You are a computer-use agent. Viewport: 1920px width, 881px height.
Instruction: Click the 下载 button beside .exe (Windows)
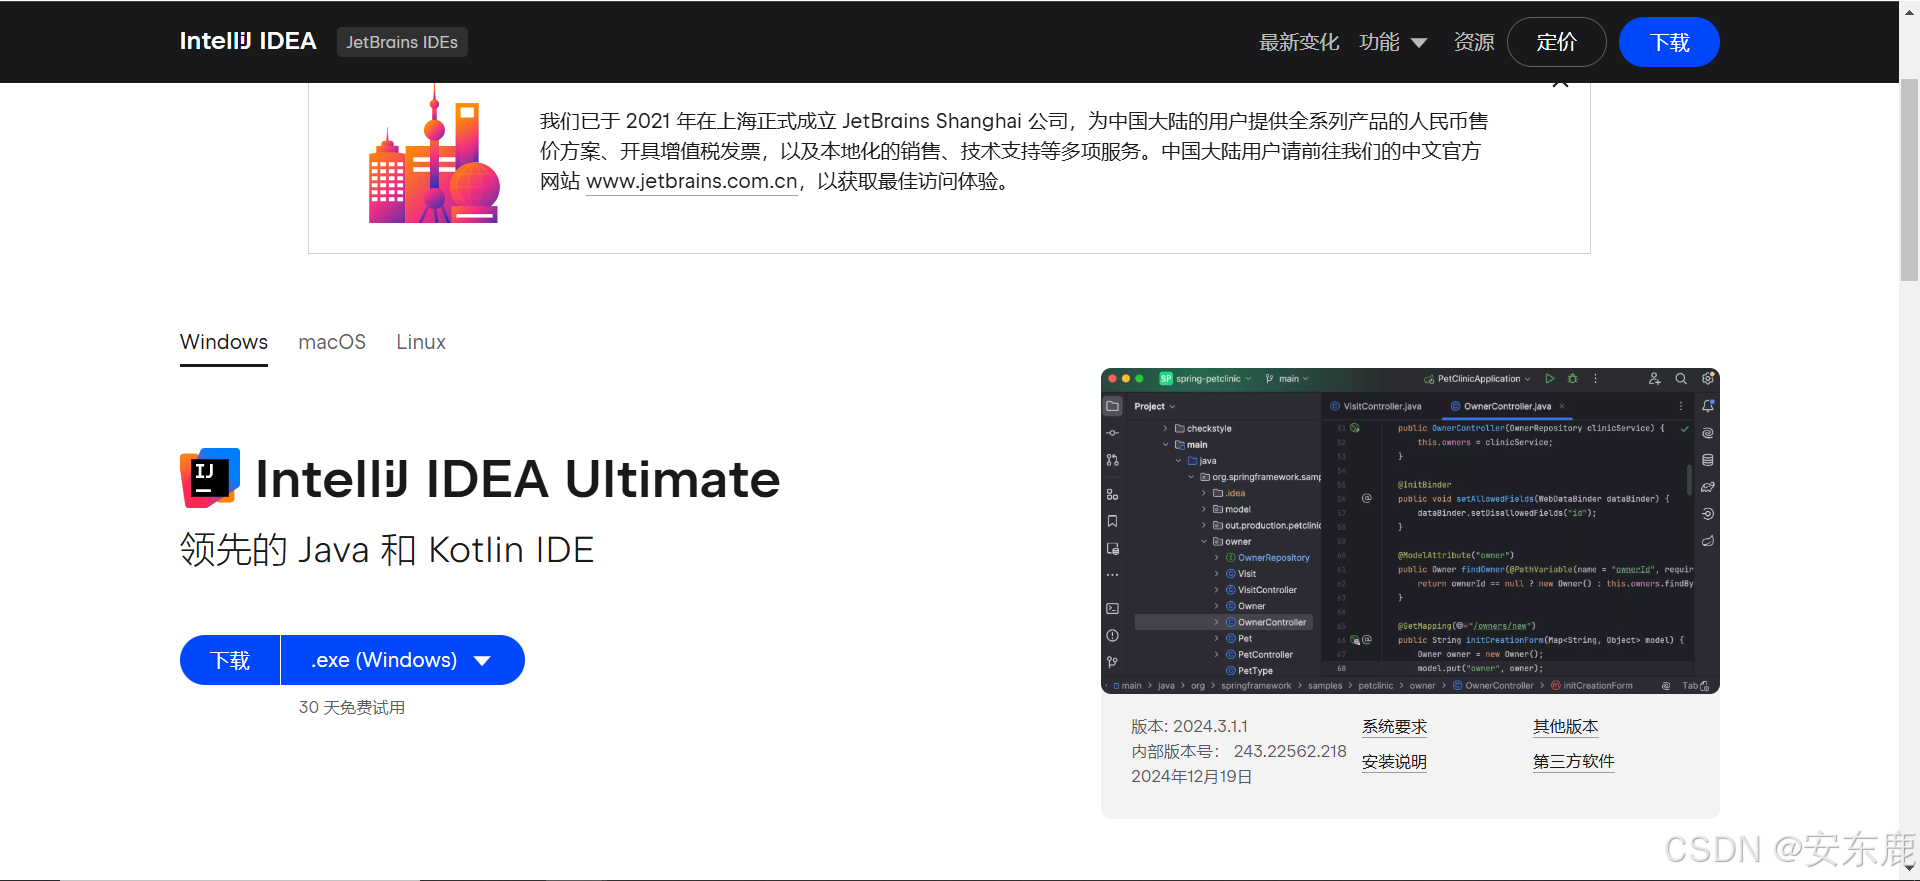click(x=230, y=660)
